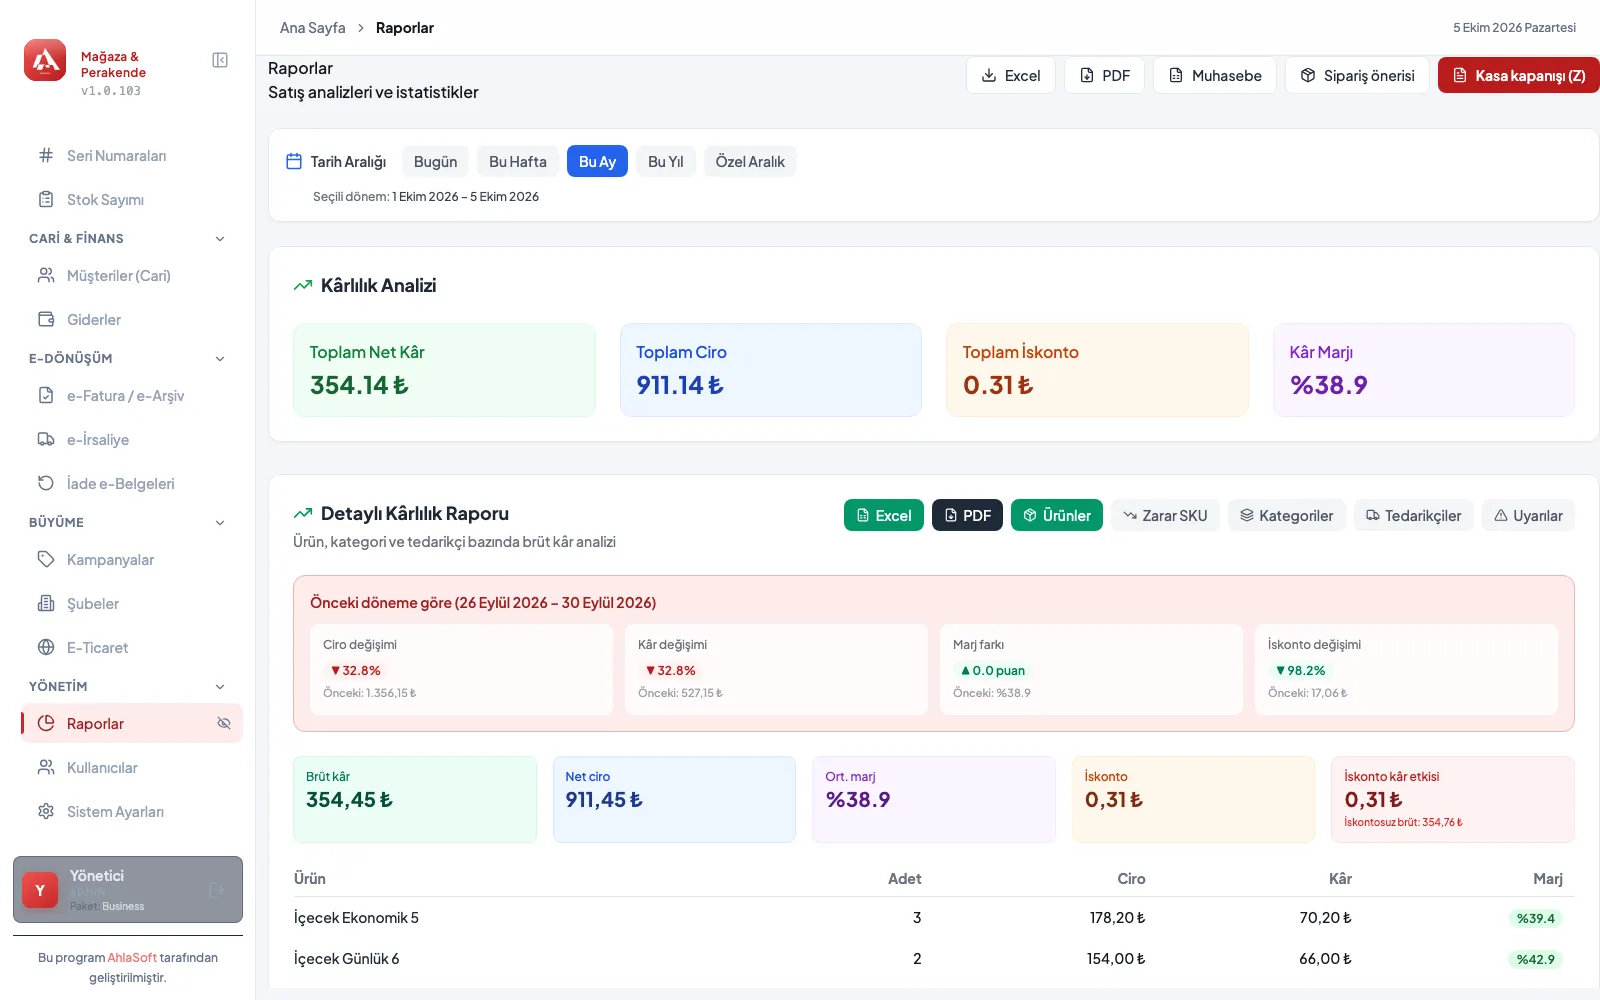This screenshot has height=1000, width=1600.
Task: Follow the Ana Sayfa breadcrumb link
Action: [x=312, y=28]
